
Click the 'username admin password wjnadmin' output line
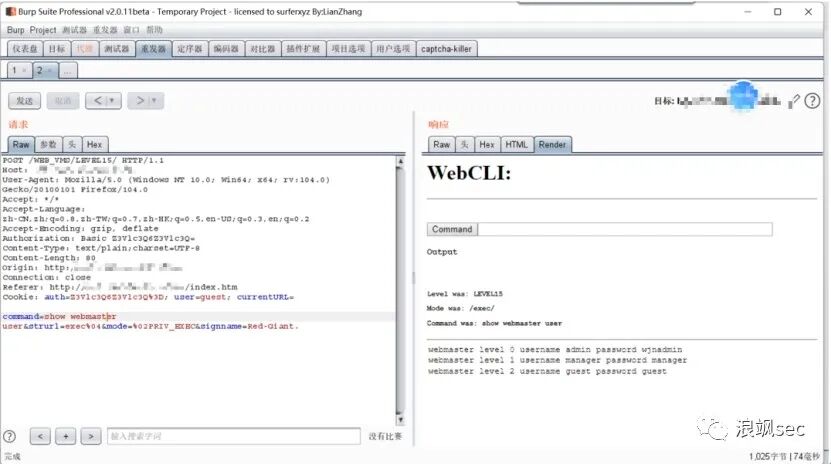point(601,350)
